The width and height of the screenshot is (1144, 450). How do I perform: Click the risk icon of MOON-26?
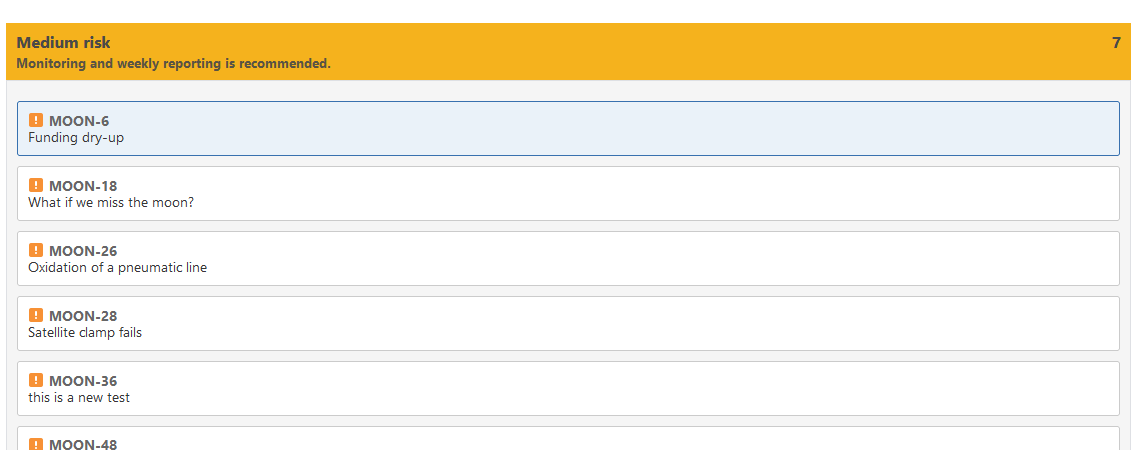(36, 250)
